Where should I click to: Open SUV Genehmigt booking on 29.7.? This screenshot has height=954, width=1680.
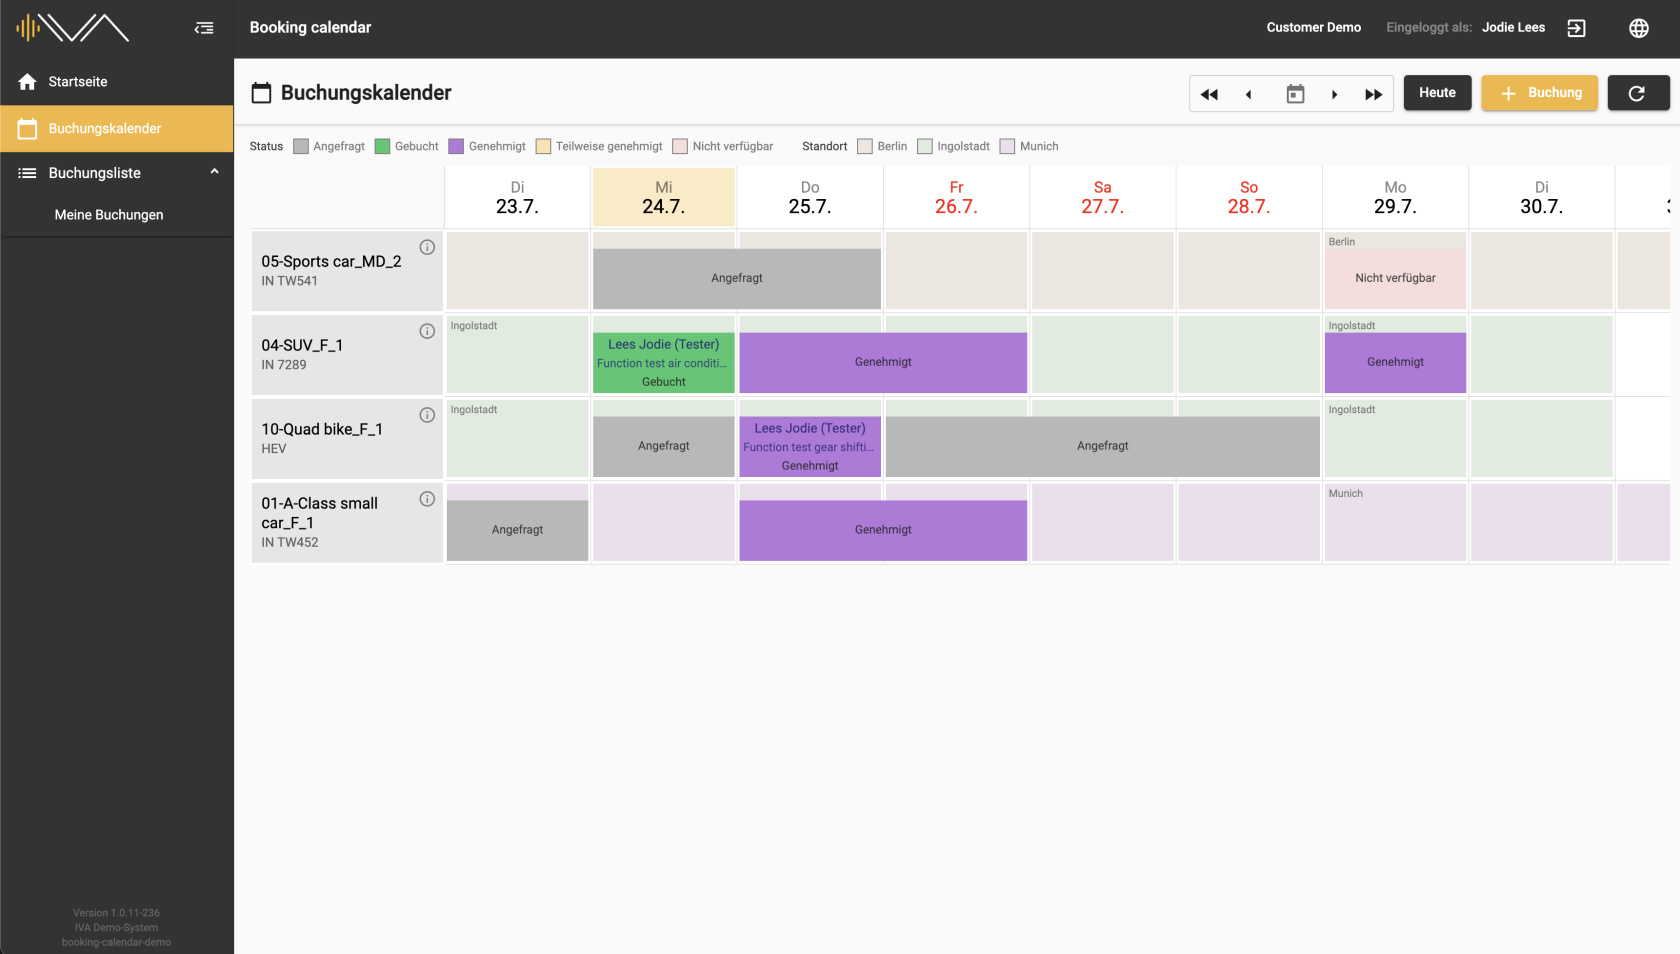click(x=1395, y=362)
